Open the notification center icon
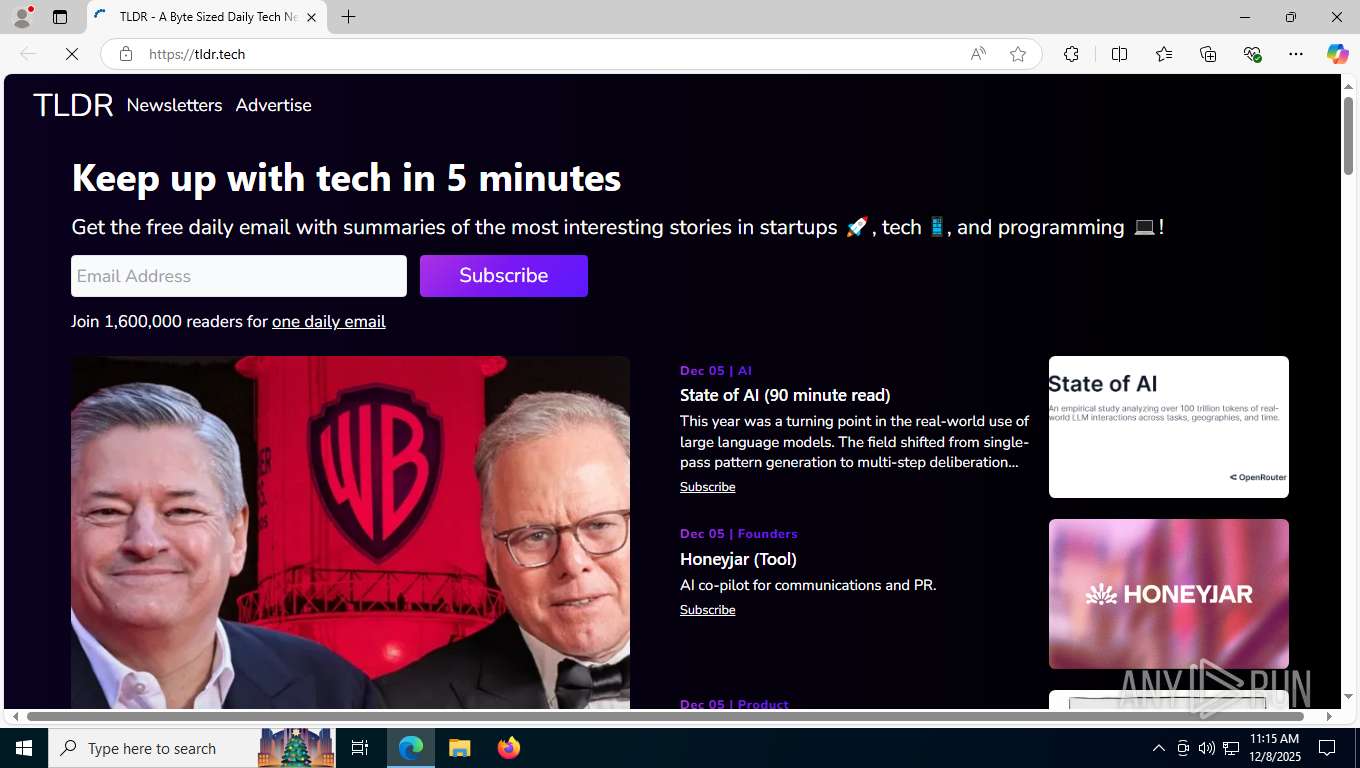1360x768 pixels. tap(1327, 748)
